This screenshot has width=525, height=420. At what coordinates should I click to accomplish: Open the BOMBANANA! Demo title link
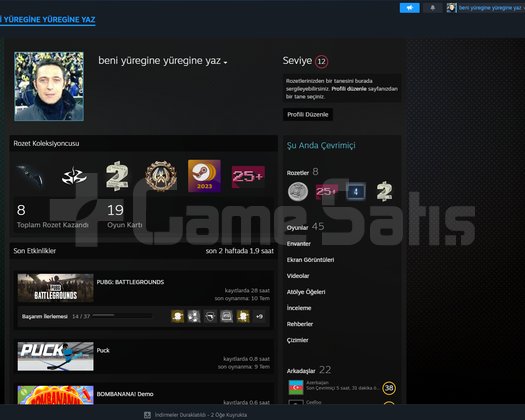(125, 394)
